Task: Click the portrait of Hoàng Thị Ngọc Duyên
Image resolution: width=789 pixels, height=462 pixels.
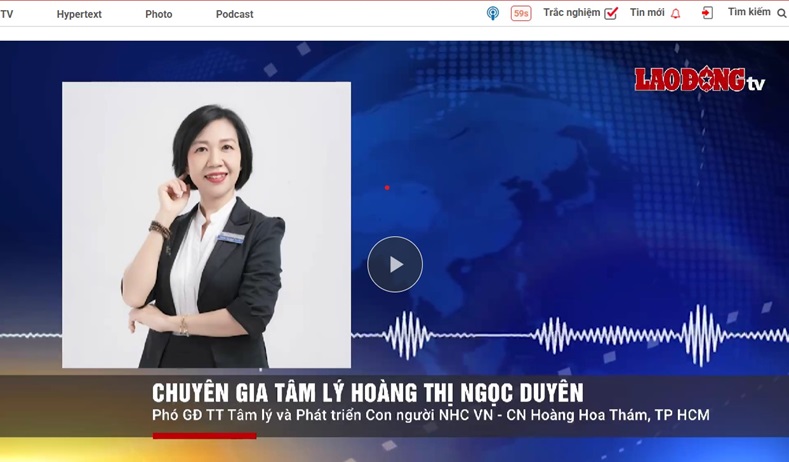Action: pos(206,225)
